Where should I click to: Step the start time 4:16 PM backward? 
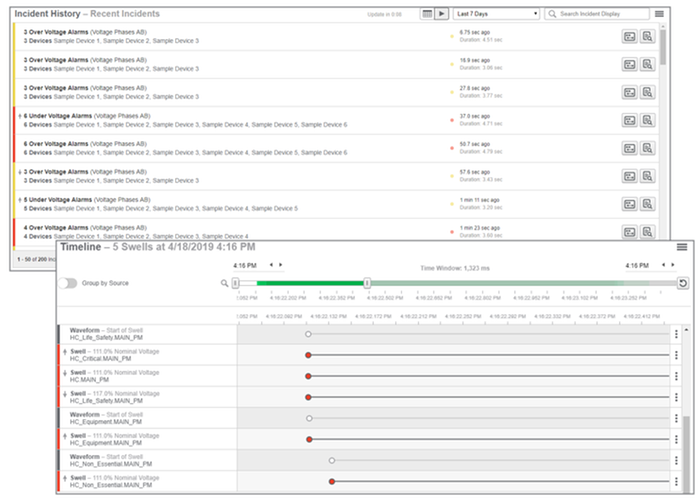[271, 265]
